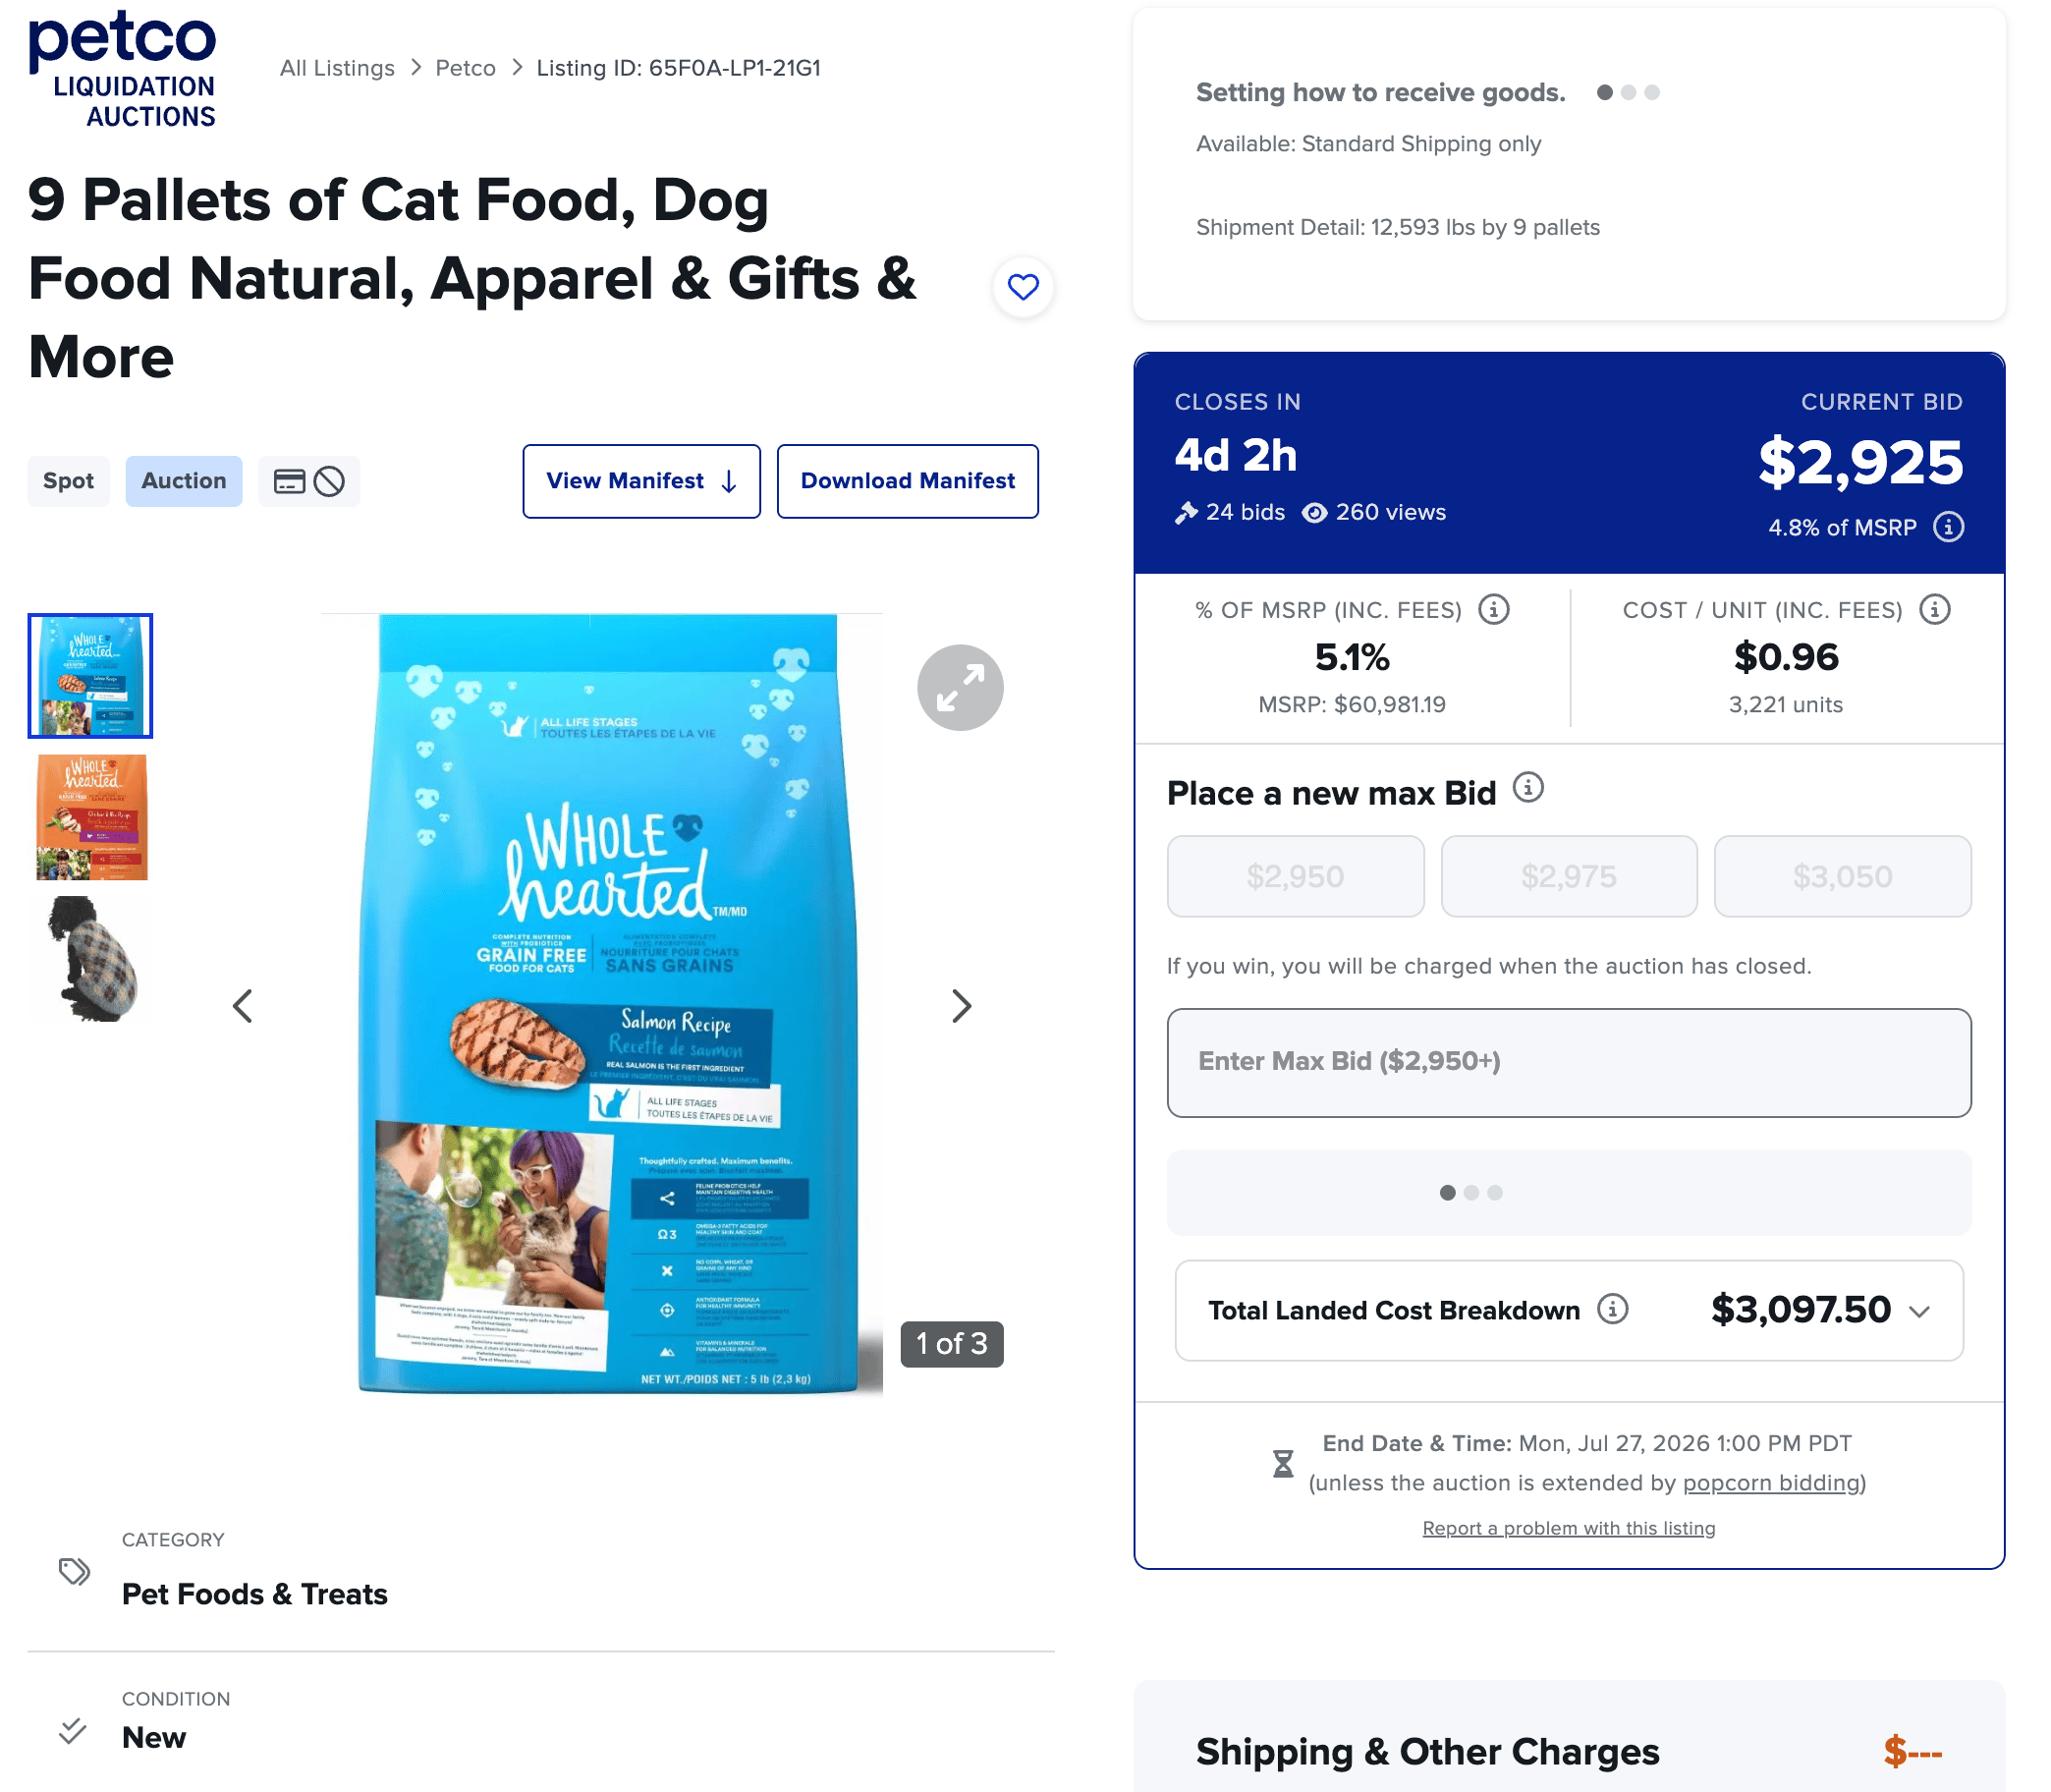2051x1792 pixels.
Task: Click info icon next to Place a new max Bid
Action: pos(1528,788)
